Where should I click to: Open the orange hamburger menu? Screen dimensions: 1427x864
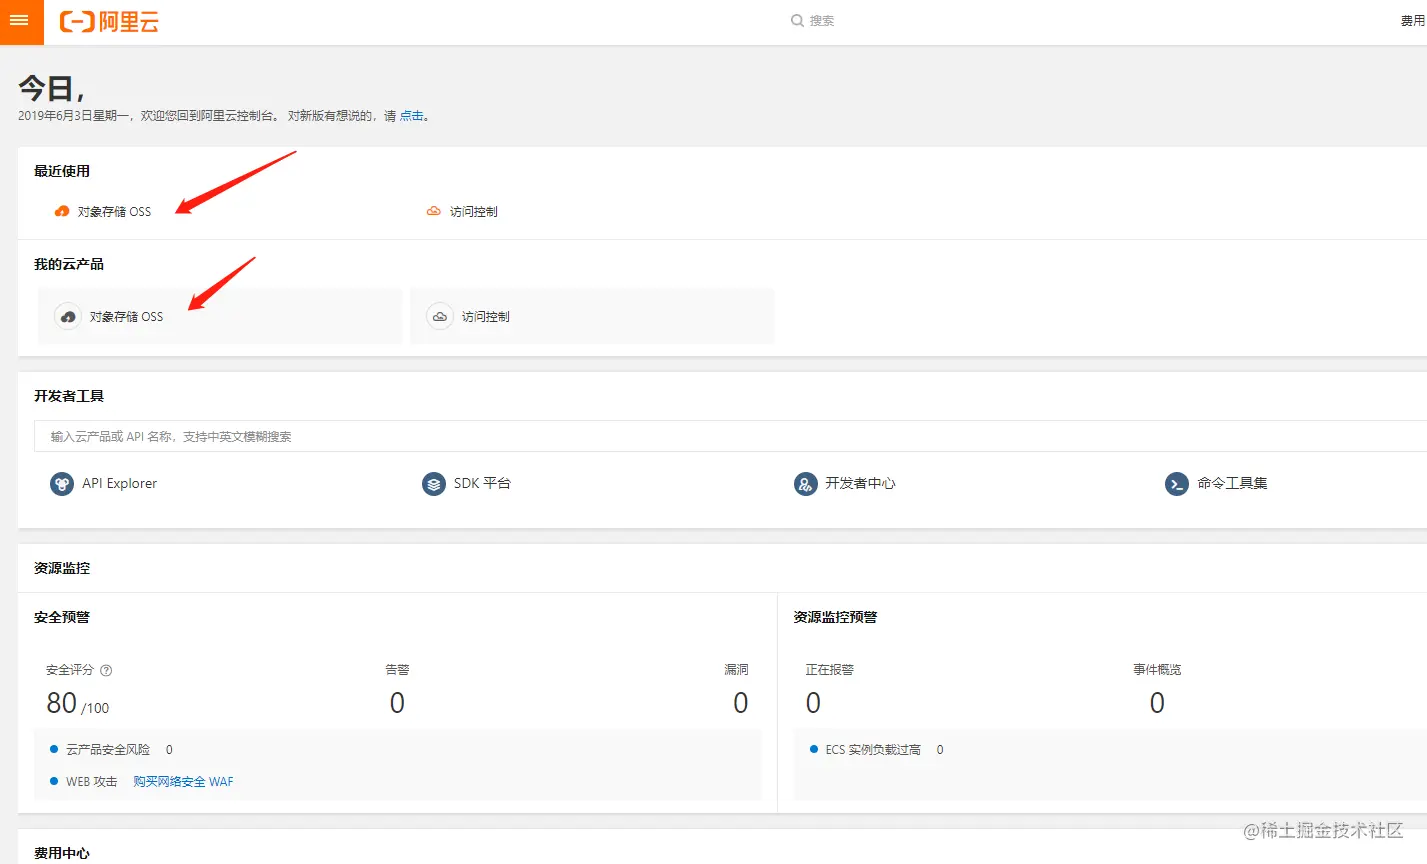tap(21, 21)
